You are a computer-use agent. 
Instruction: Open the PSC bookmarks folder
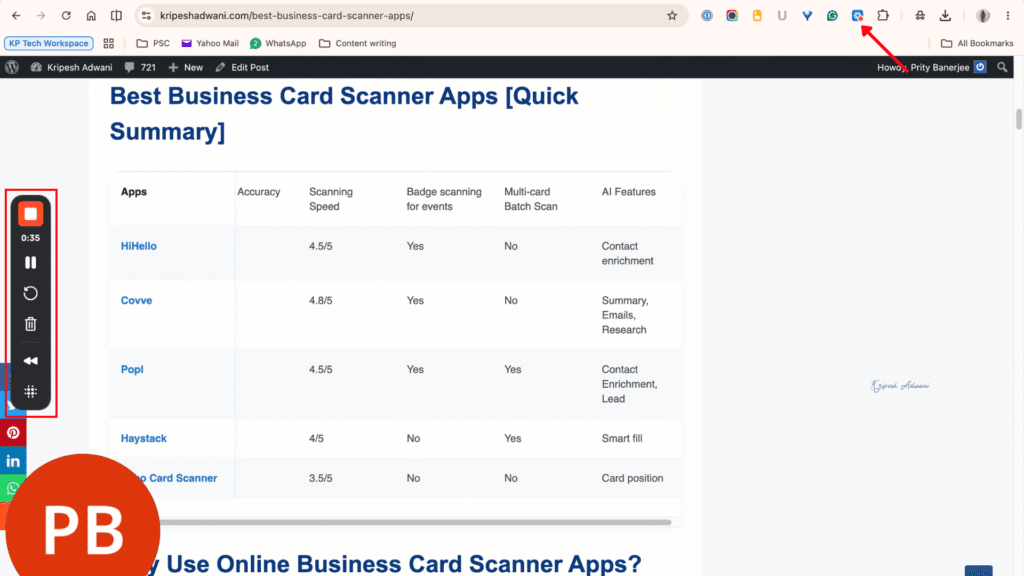click(x=153, y=43)
